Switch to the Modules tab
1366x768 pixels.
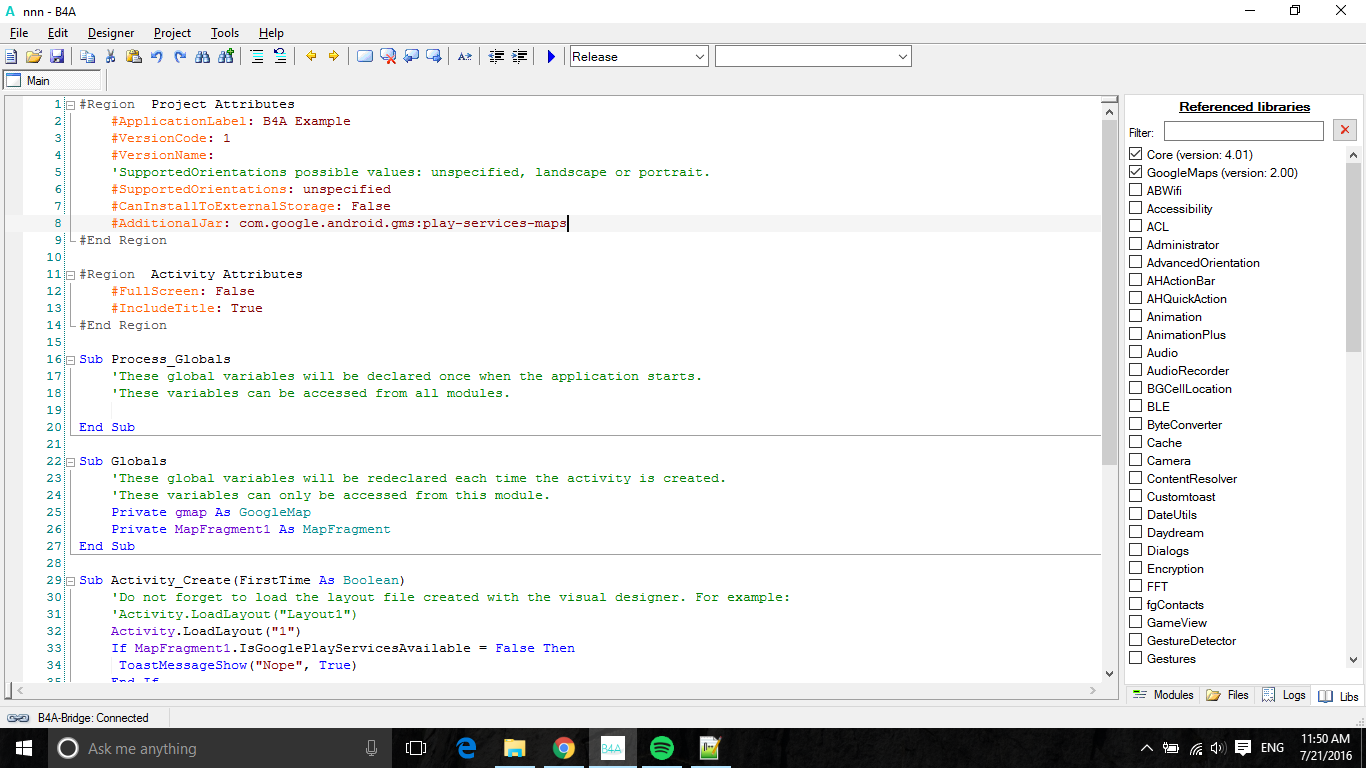(1163, 695)
